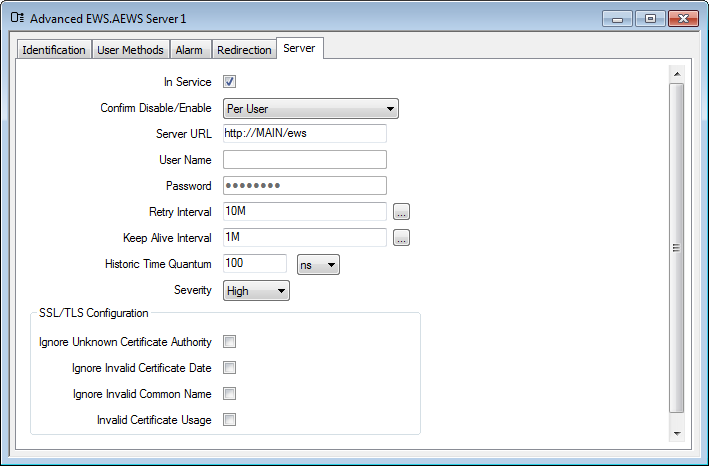This screenshot has width=709, height=466.
Task: Switch to the Identification tab
Action: (x=54, y=50)
